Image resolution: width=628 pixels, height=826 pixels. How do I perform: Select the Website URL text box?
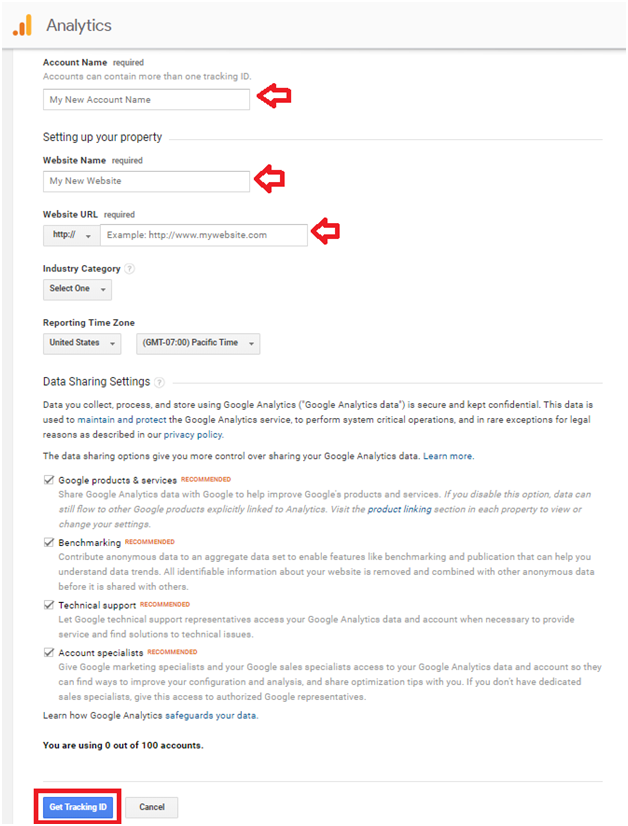(204, 235)
